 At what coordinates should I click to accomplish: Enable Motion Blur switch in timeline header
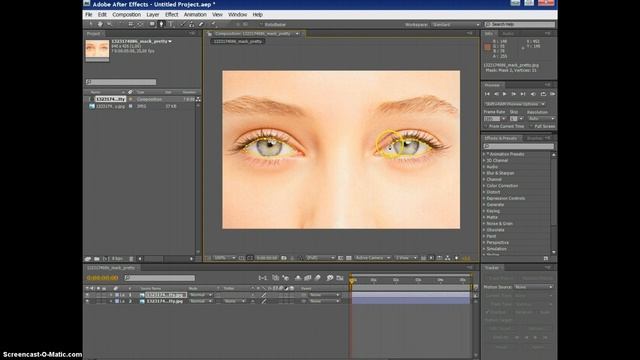pyautogui.click(x=318, y=278)
